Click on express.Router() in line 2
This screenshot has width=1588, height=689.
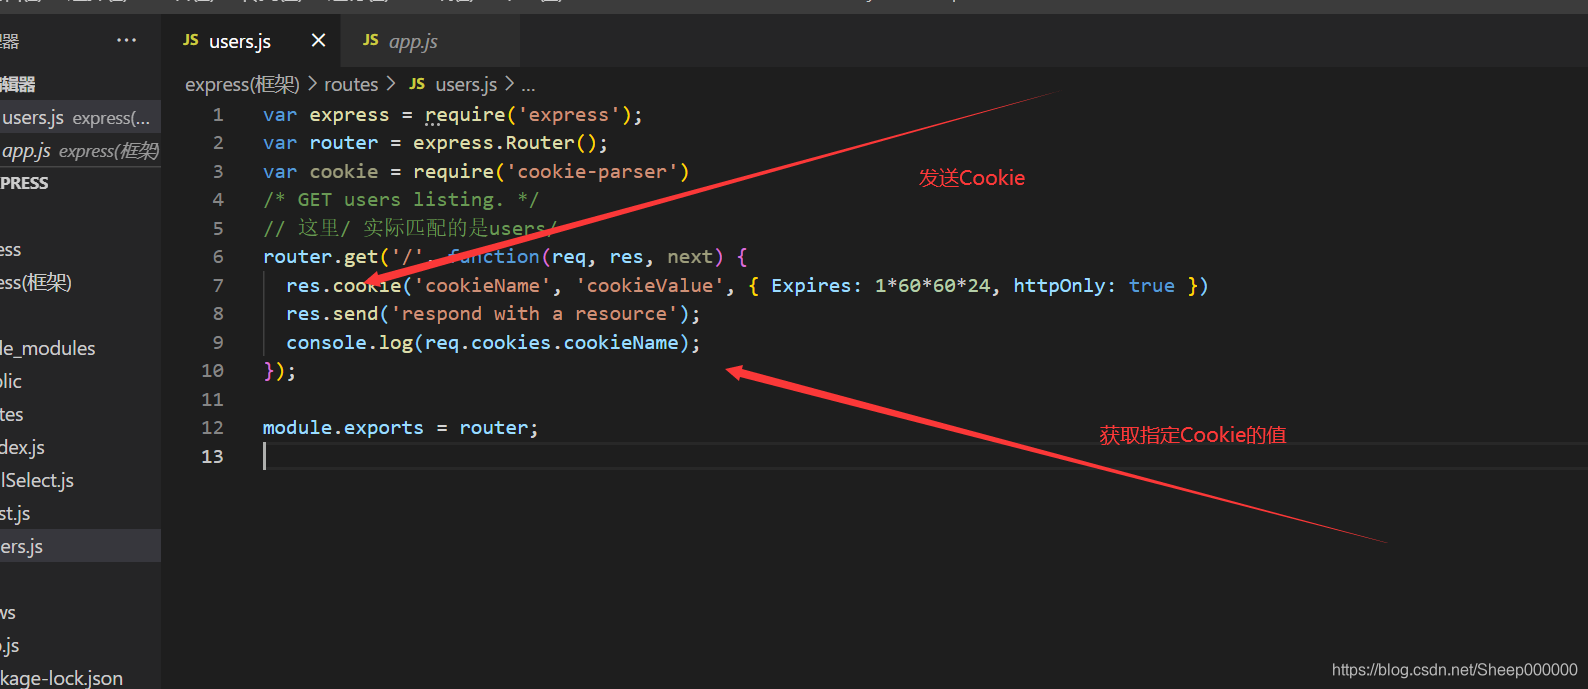504,142
